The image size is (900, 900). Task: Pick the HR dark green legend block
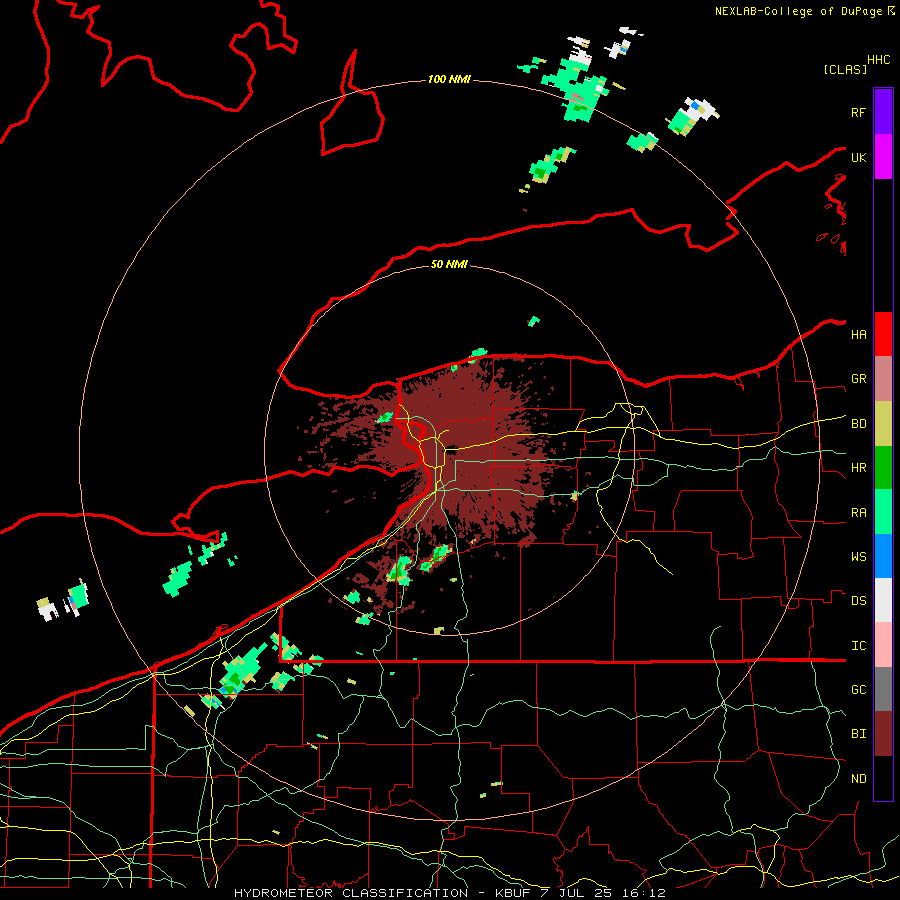click(883, 468)
